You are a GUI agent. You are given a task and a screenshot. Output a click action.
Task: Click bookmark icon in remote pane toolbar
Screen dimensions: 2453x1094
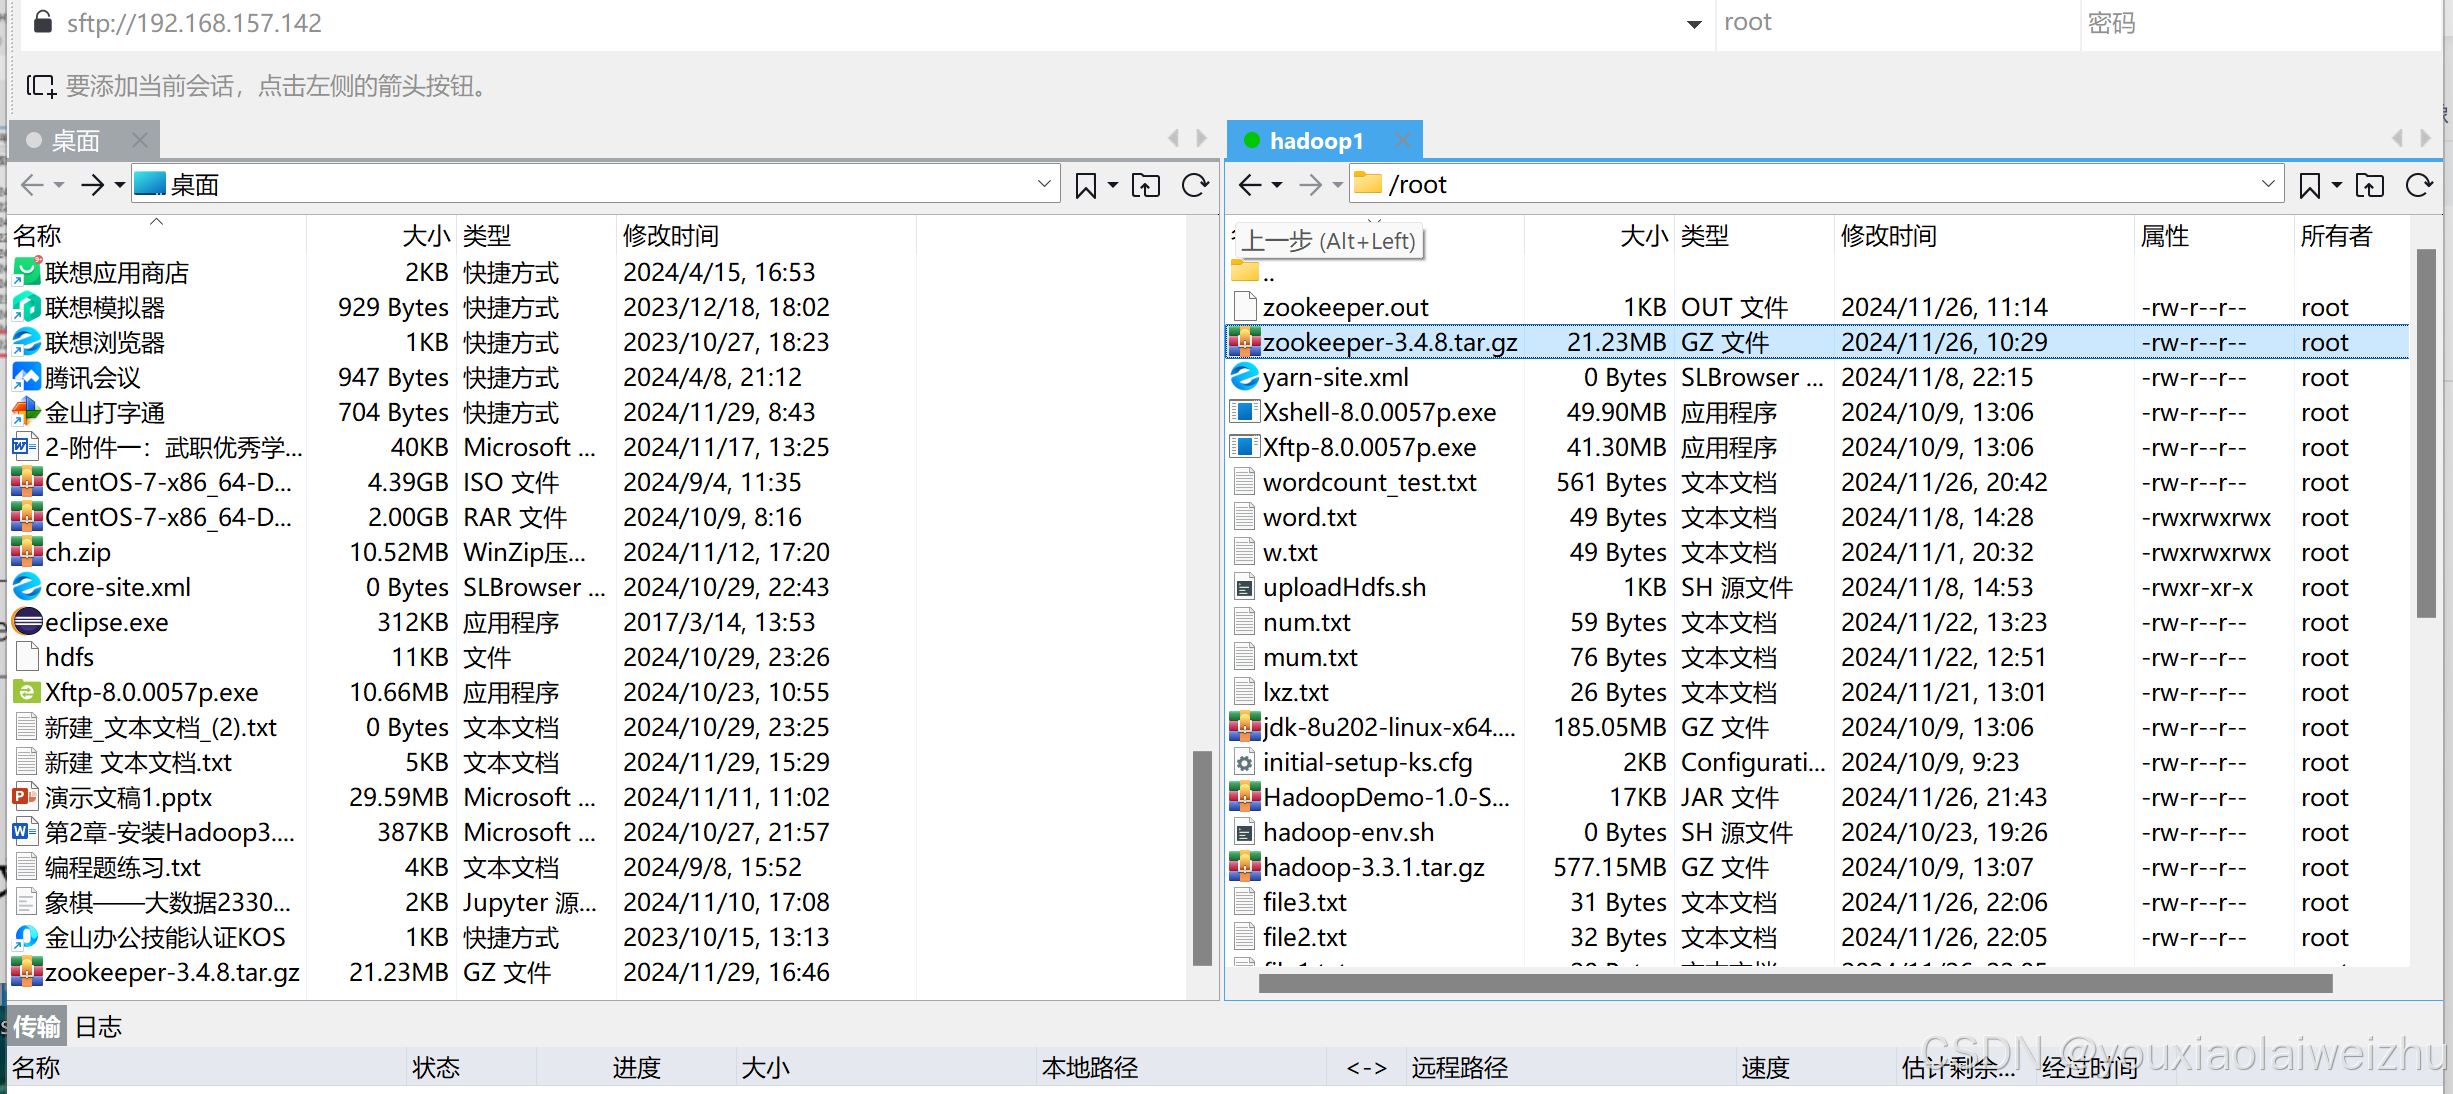2309,185
